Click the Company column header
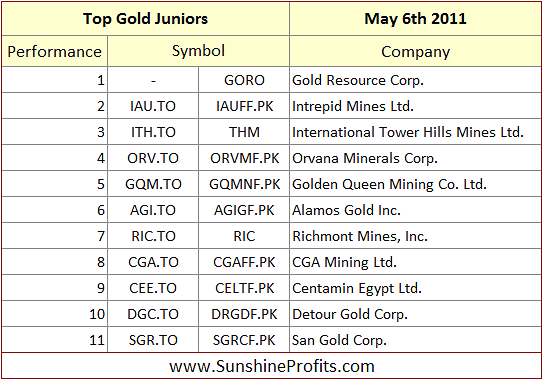This screenshot has height=380, width=543. pyautogui.click(x=415, y=52)
